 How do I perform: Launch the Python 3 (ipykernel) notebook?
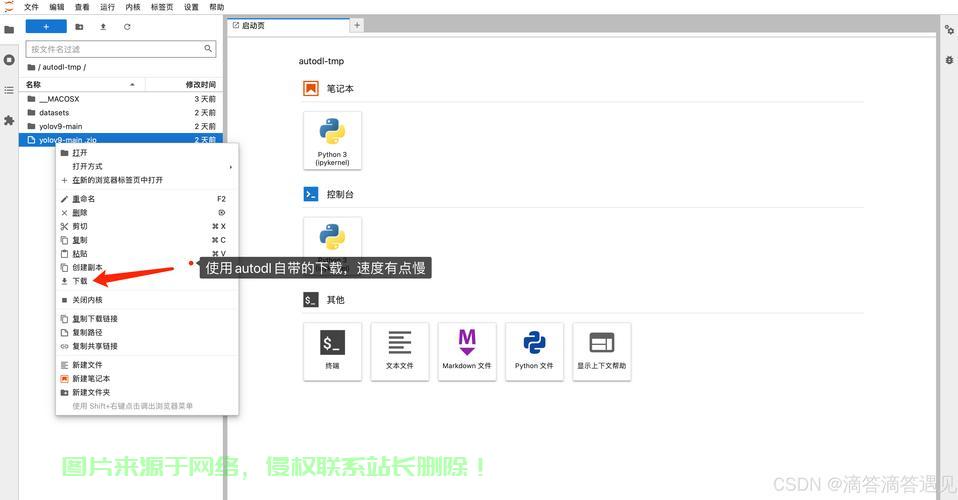(x=332, y=140)
